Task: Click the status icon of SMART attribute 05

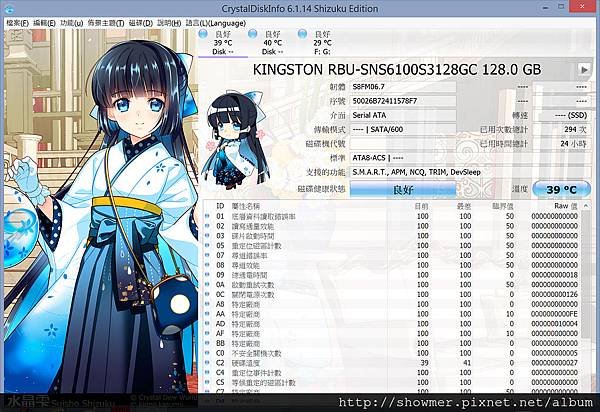Action: coord(207,246)
